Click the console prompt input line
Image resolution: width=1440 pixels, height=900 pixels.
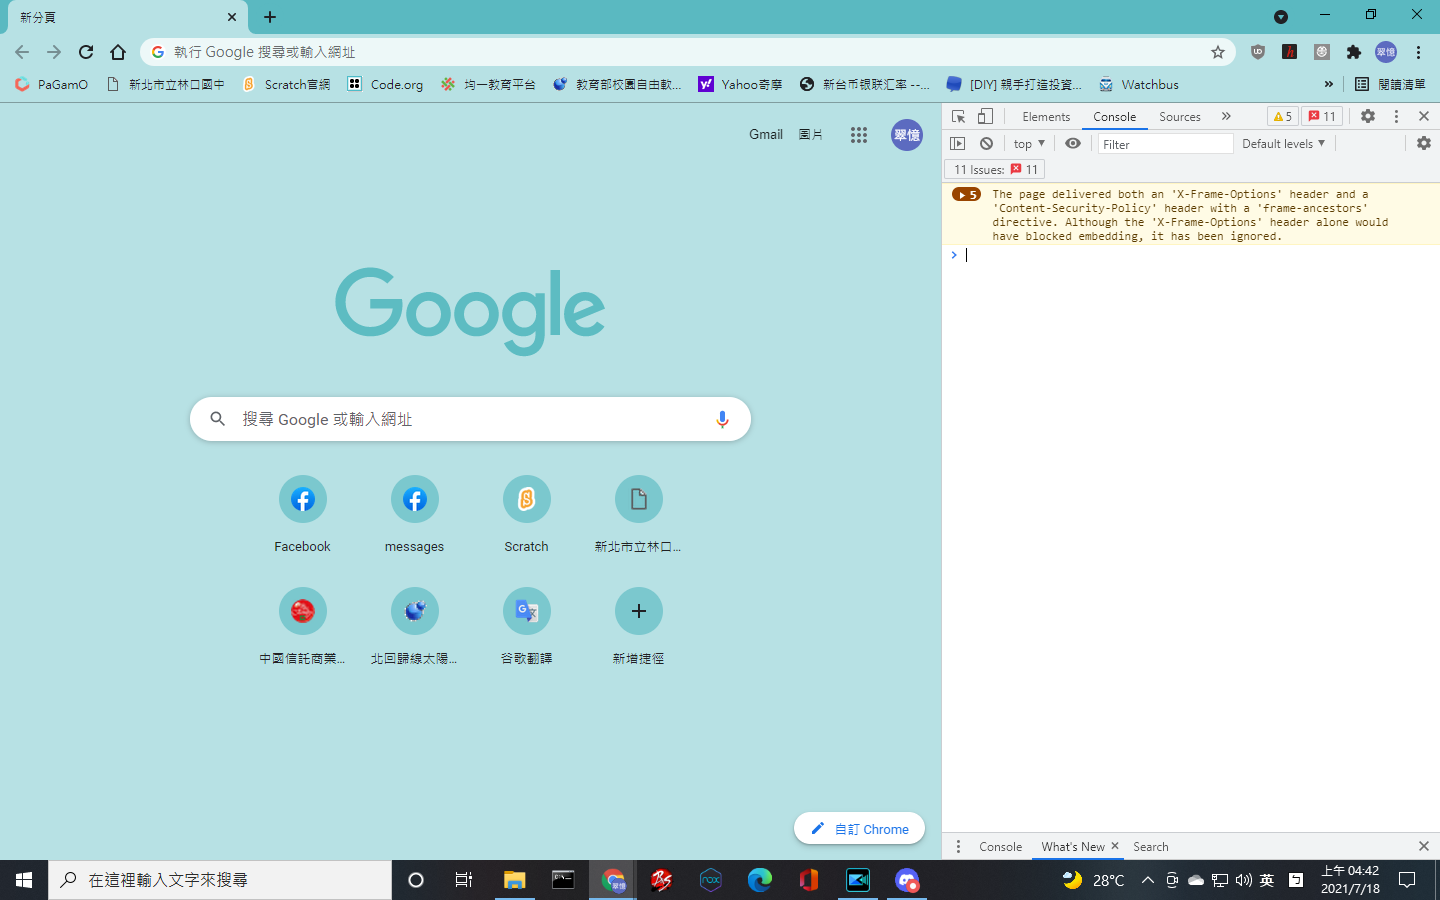coord(1200,256)
